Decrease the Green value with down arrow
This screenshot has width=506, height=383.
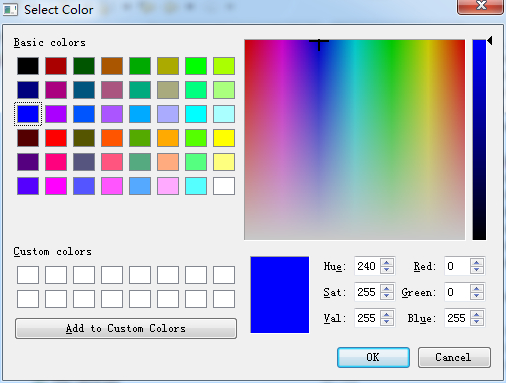pos(477,296)
